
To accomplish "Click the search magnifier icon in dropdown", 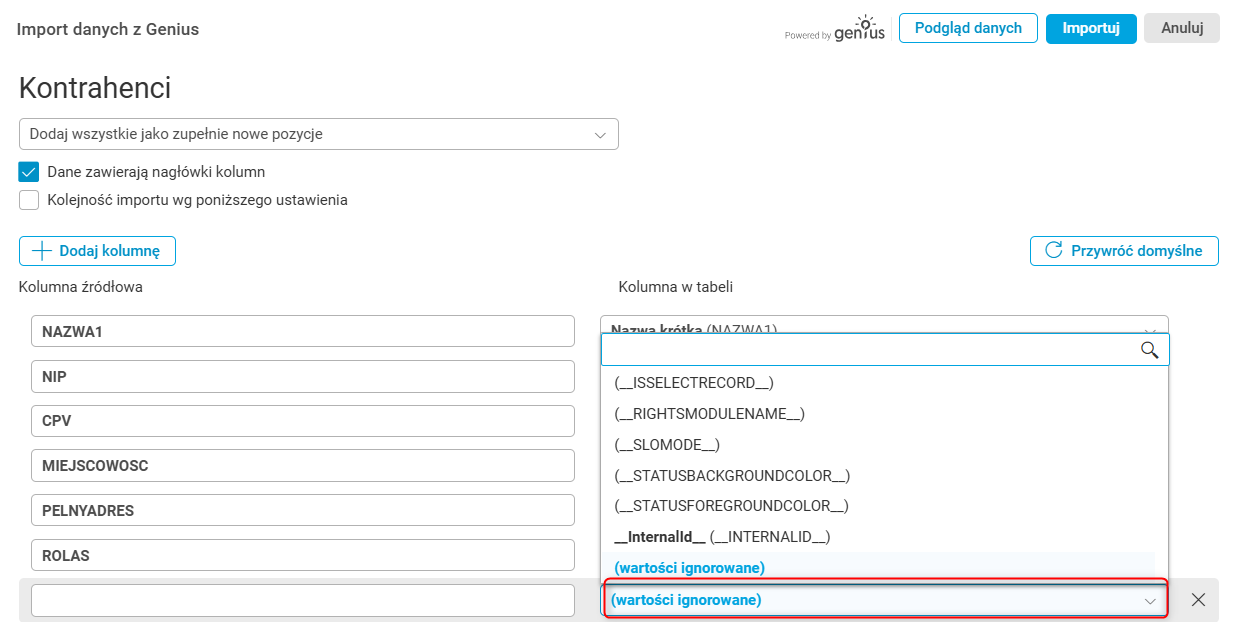I will click(x=1149, y=350).
